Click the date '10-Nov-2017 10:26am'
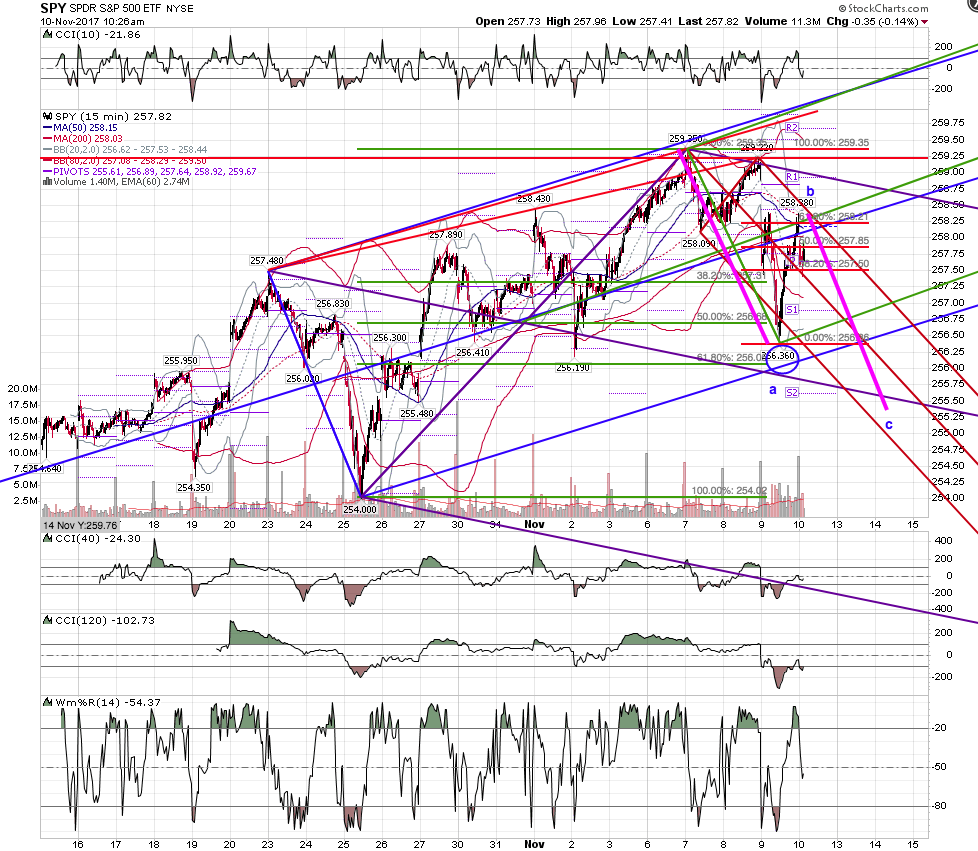This screenshot has width=978, height=851. [x=92, y=21]
